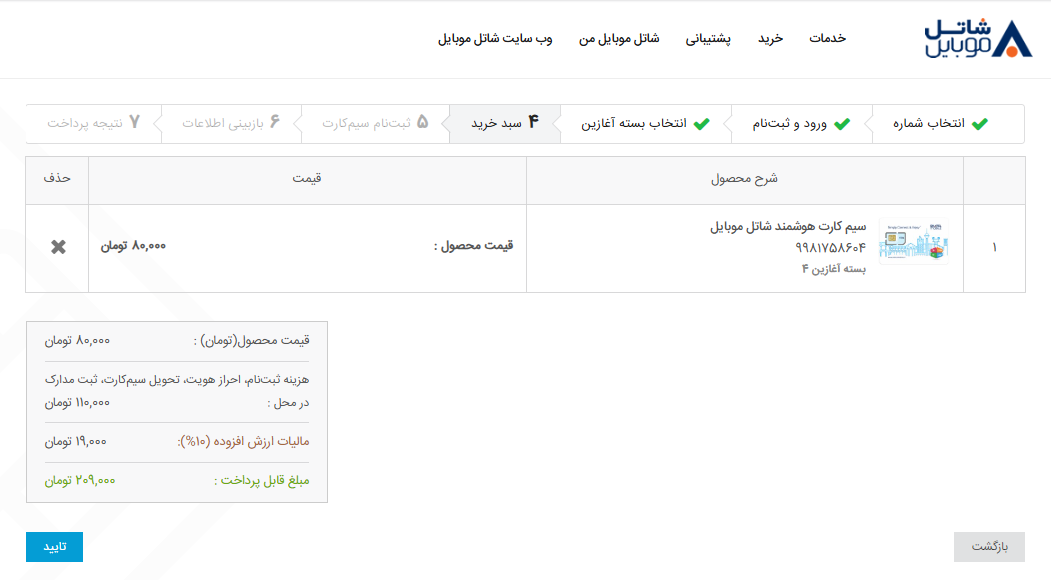
Task: Go to وب سایت شاتل موبایل link
Action: click(x=495, y=38)
